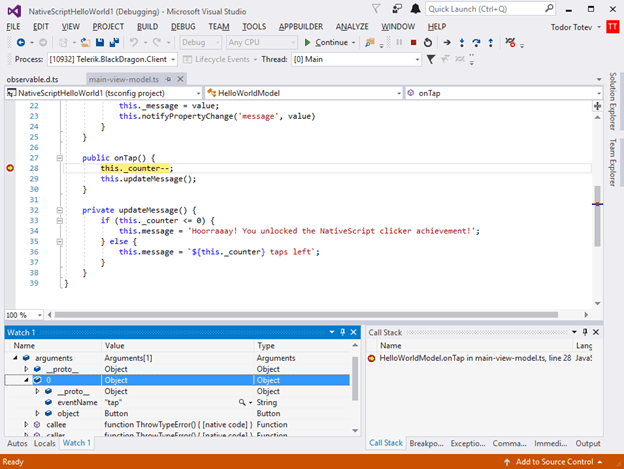Click the Step Out icon
This screenshot has height=469, width=624.
[x=491, y=42]
